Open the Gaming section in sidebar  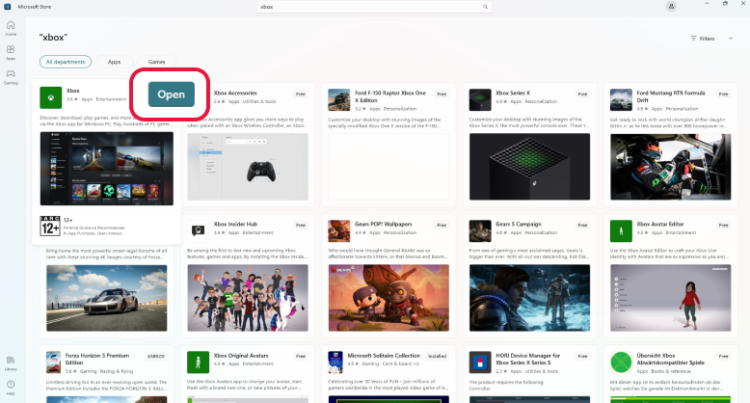coord(11,77)
